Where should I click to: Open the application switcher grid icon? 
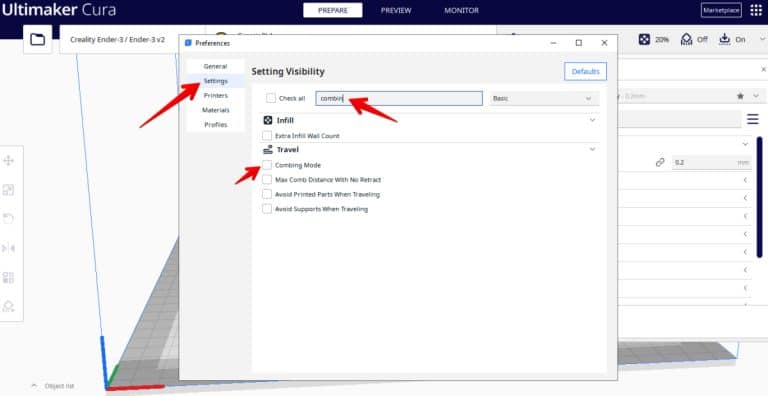756,10
